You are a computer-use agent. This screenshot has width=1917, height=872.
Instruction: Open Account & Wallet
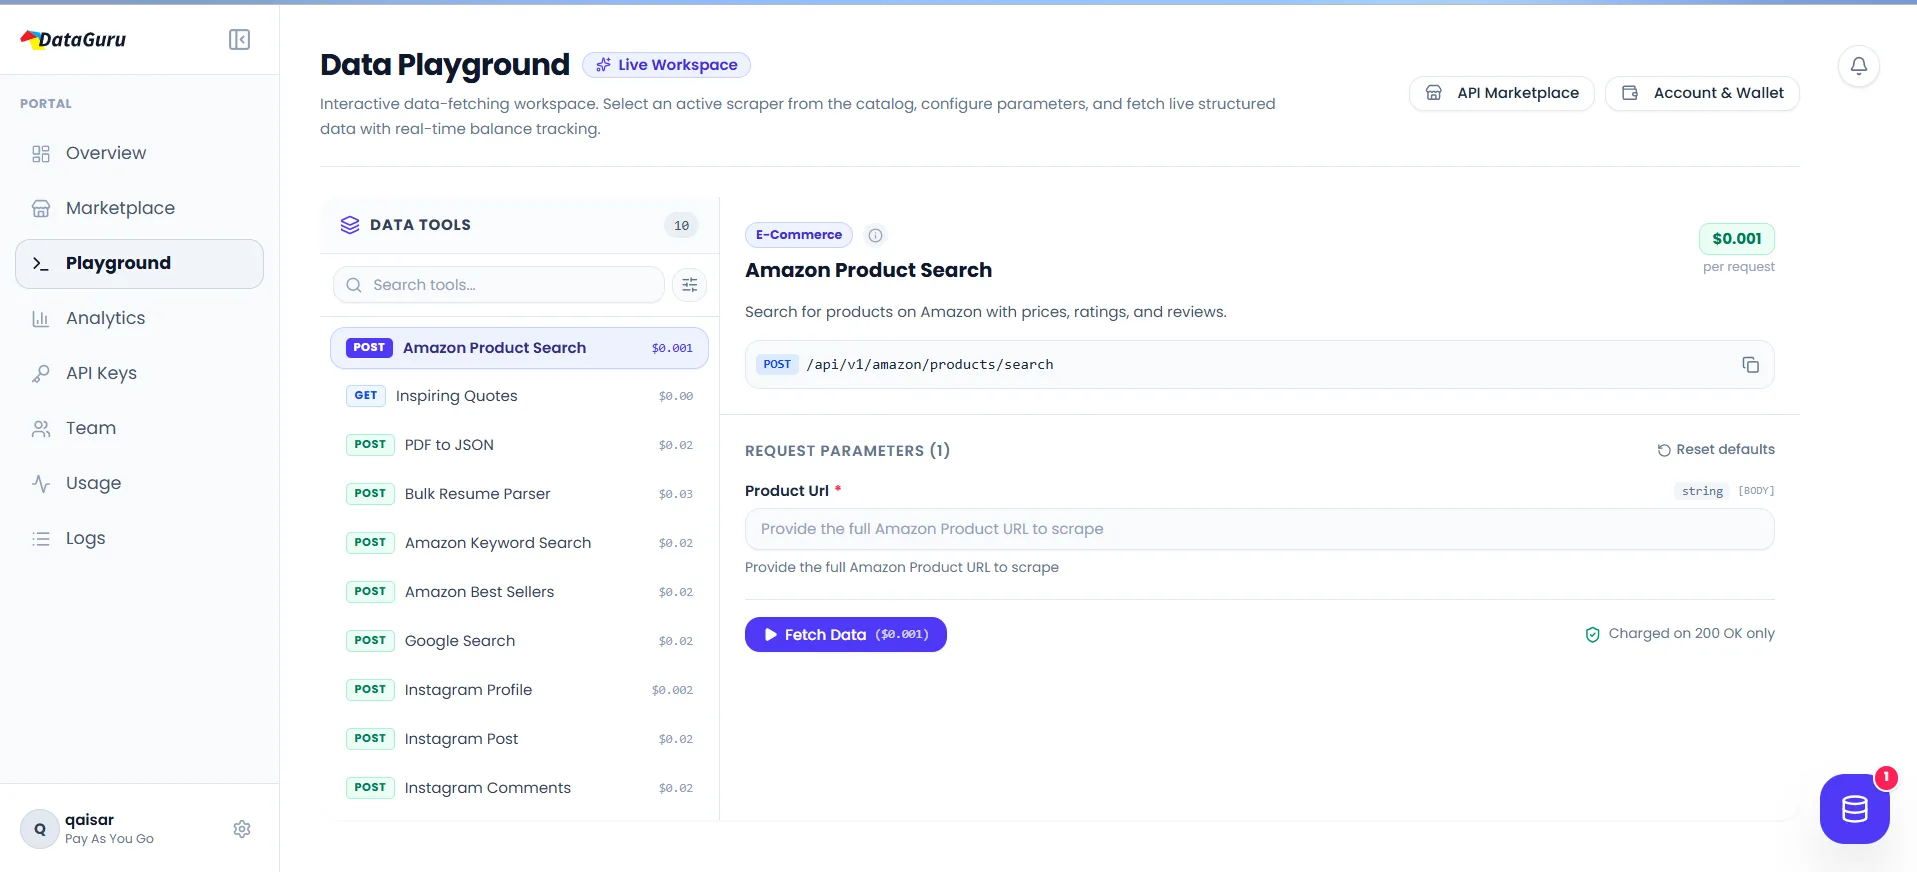1702,93
